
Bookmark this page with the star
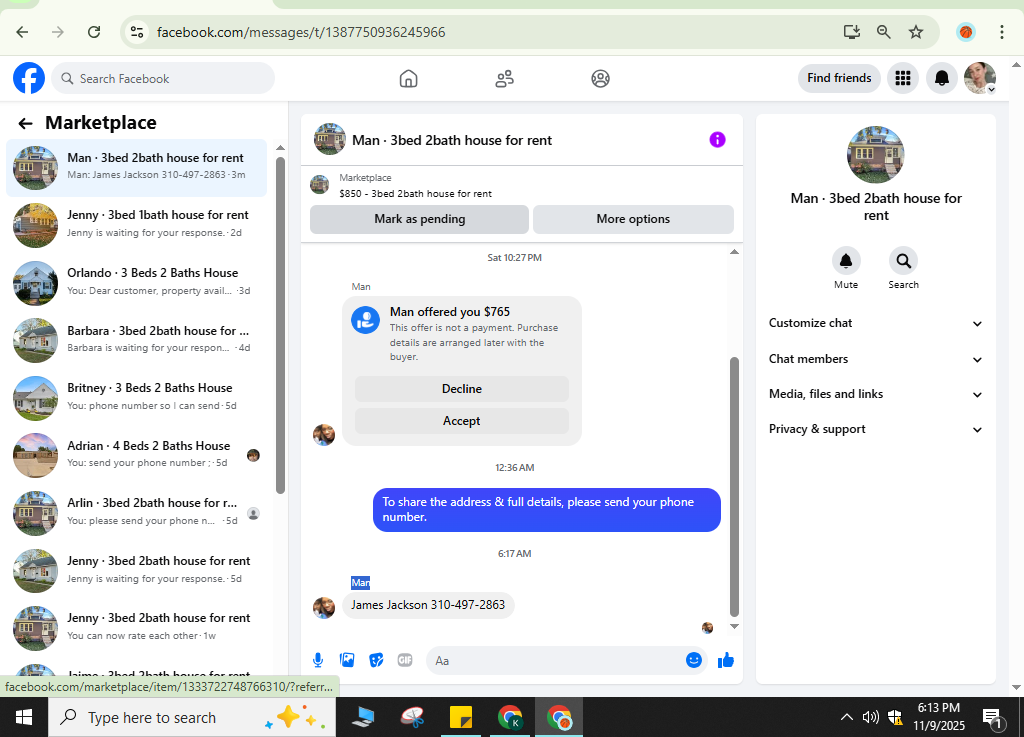[x=916, y=32]
